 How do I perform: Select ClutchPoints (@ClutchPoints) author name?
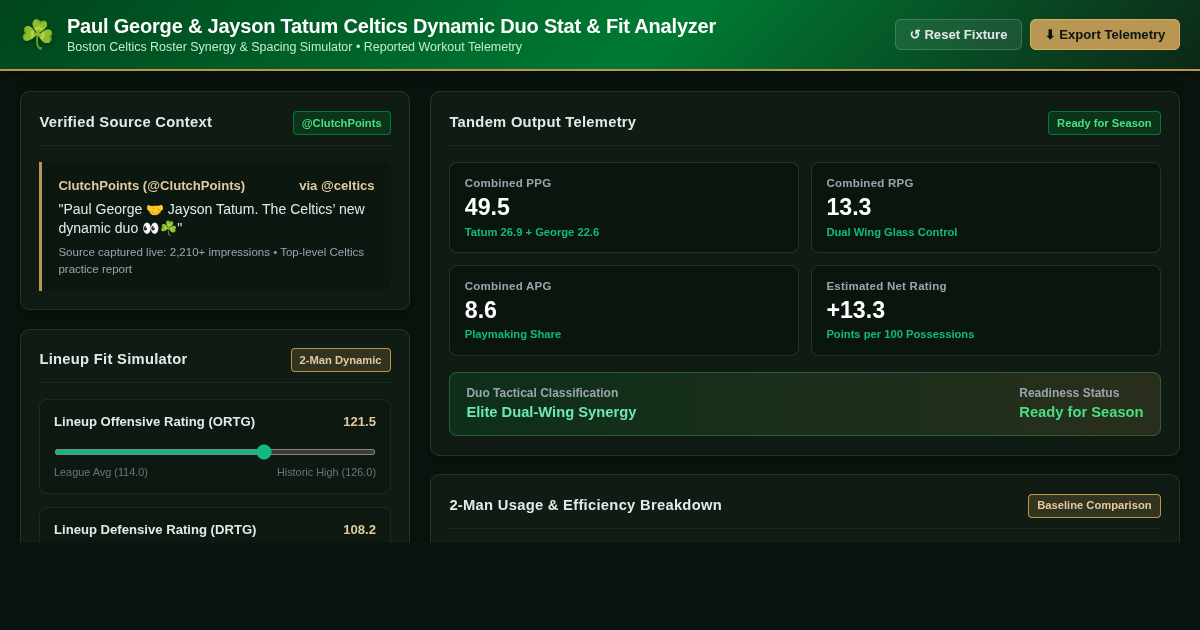pos(152,185)
